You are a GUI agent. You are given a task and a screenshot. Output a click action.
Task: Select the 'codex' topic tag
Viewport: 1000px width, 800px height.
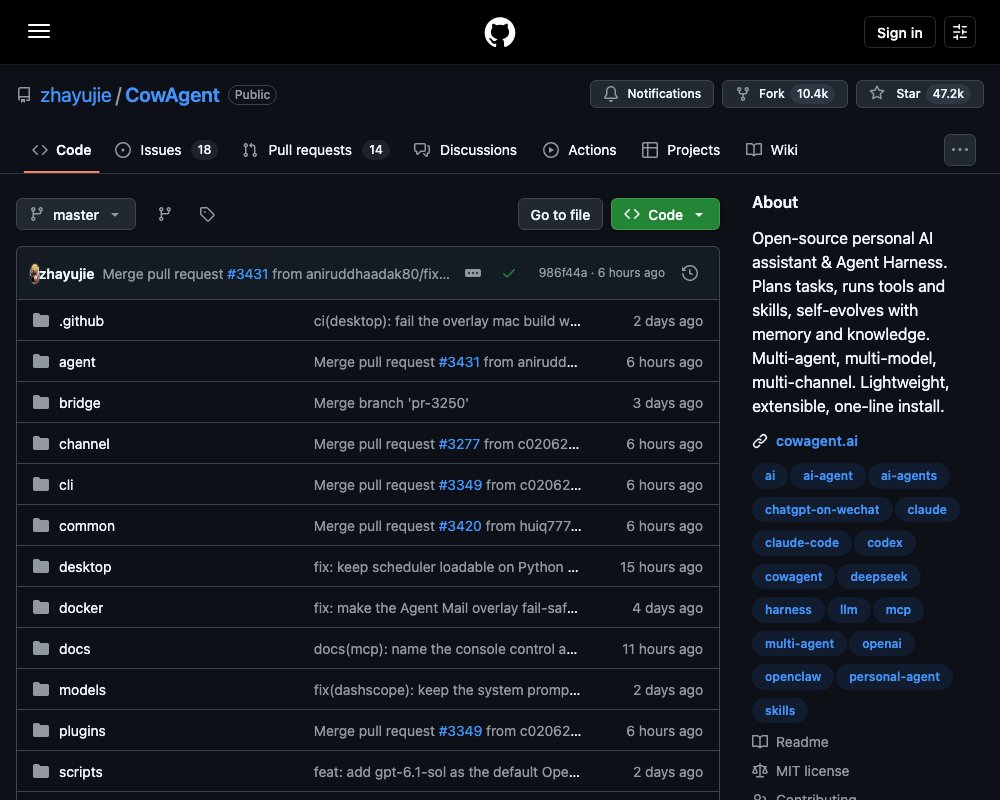[885, 542]
